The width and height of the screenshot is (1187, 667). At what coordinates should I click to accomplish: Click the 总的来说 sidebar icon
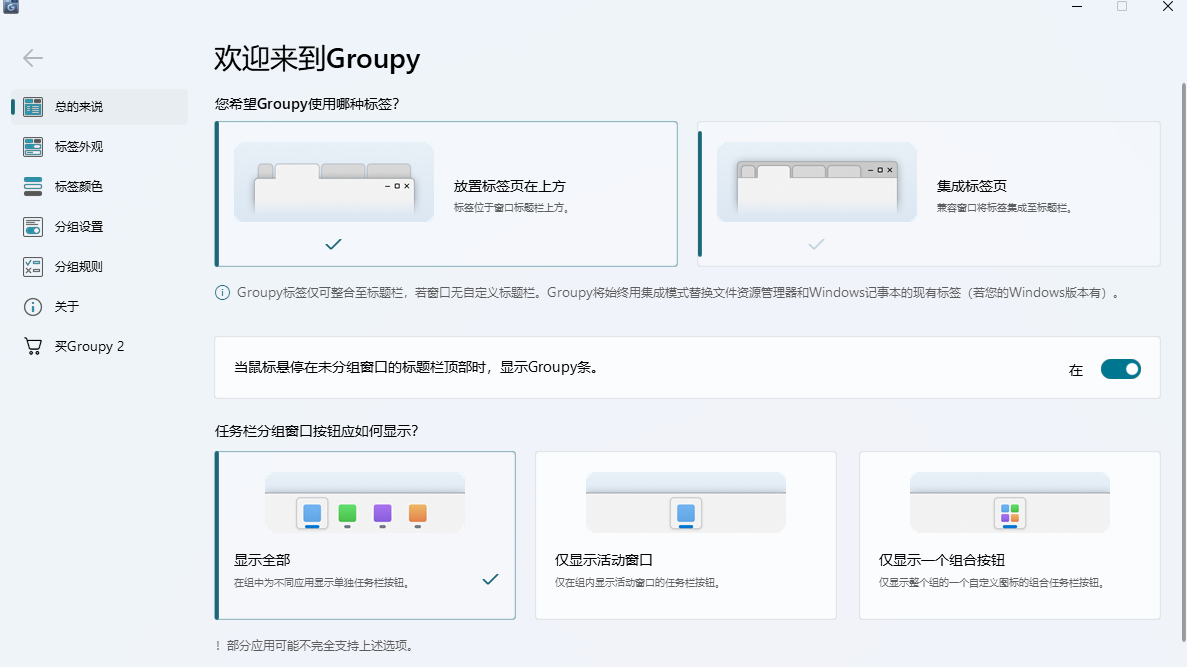(x=33, y=107)
